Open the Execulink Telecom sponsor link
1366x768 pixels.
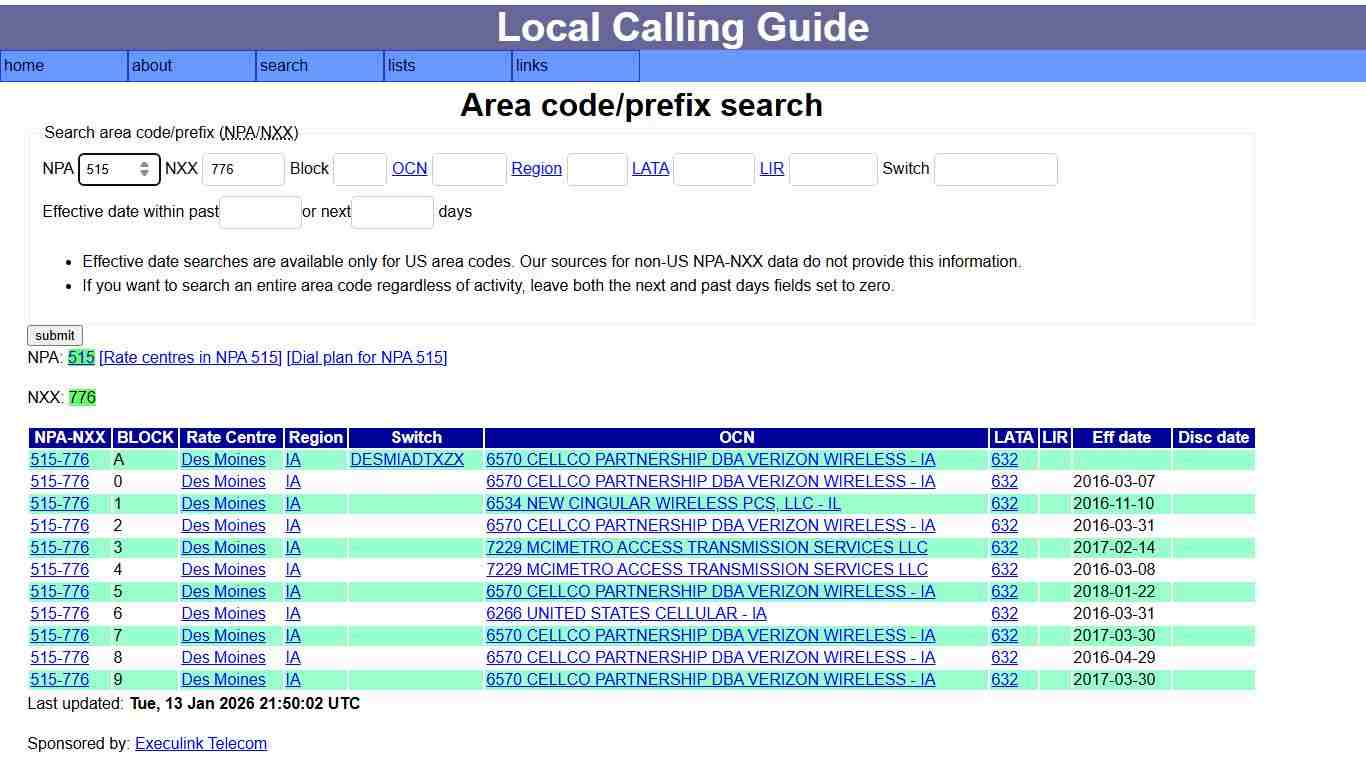[200, 743]
